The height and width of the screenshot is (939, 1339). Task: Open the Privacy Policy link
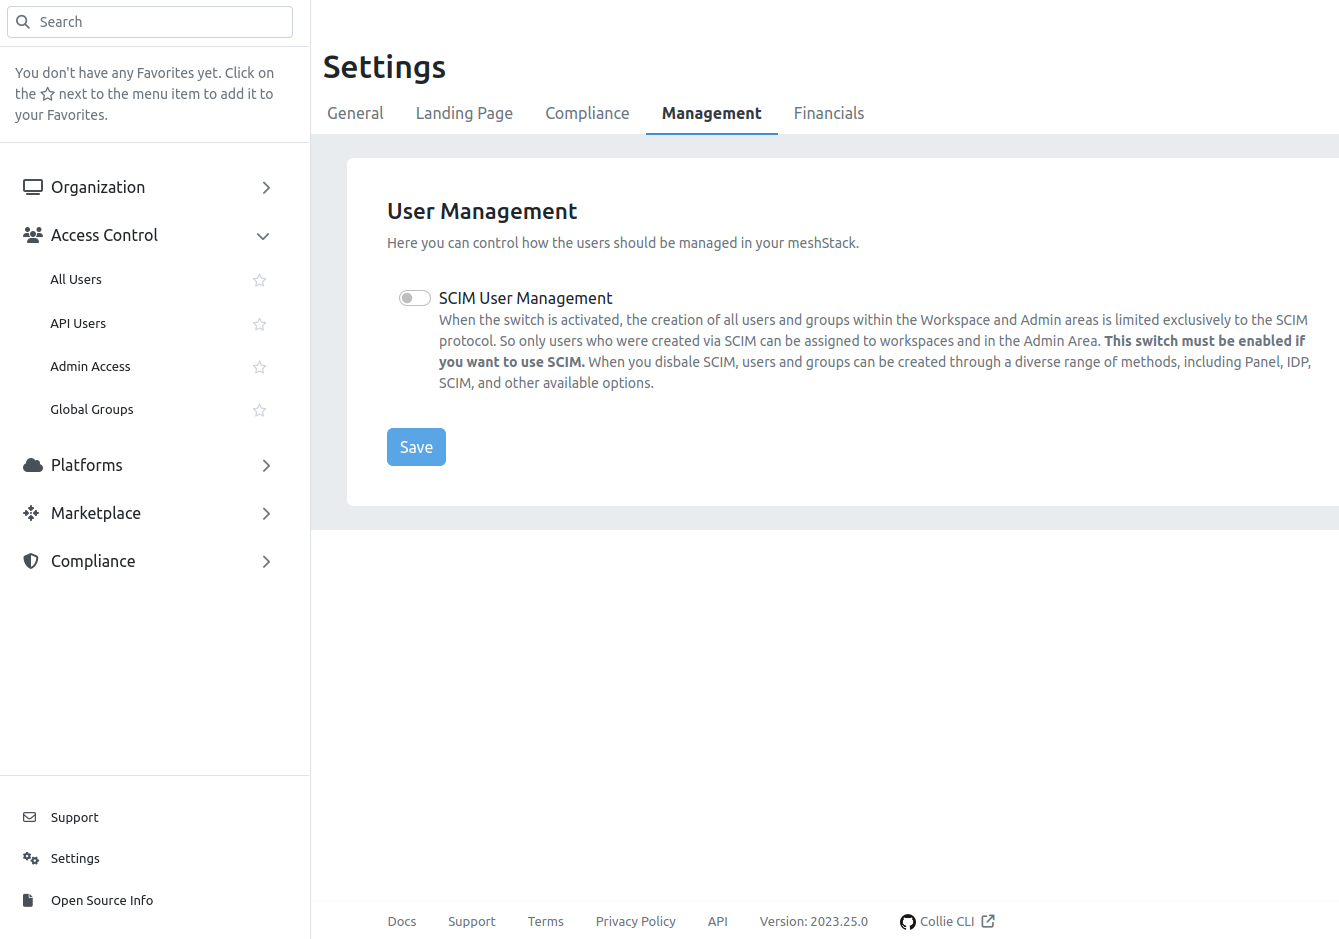pyautogui.click(x=635, y=921)
